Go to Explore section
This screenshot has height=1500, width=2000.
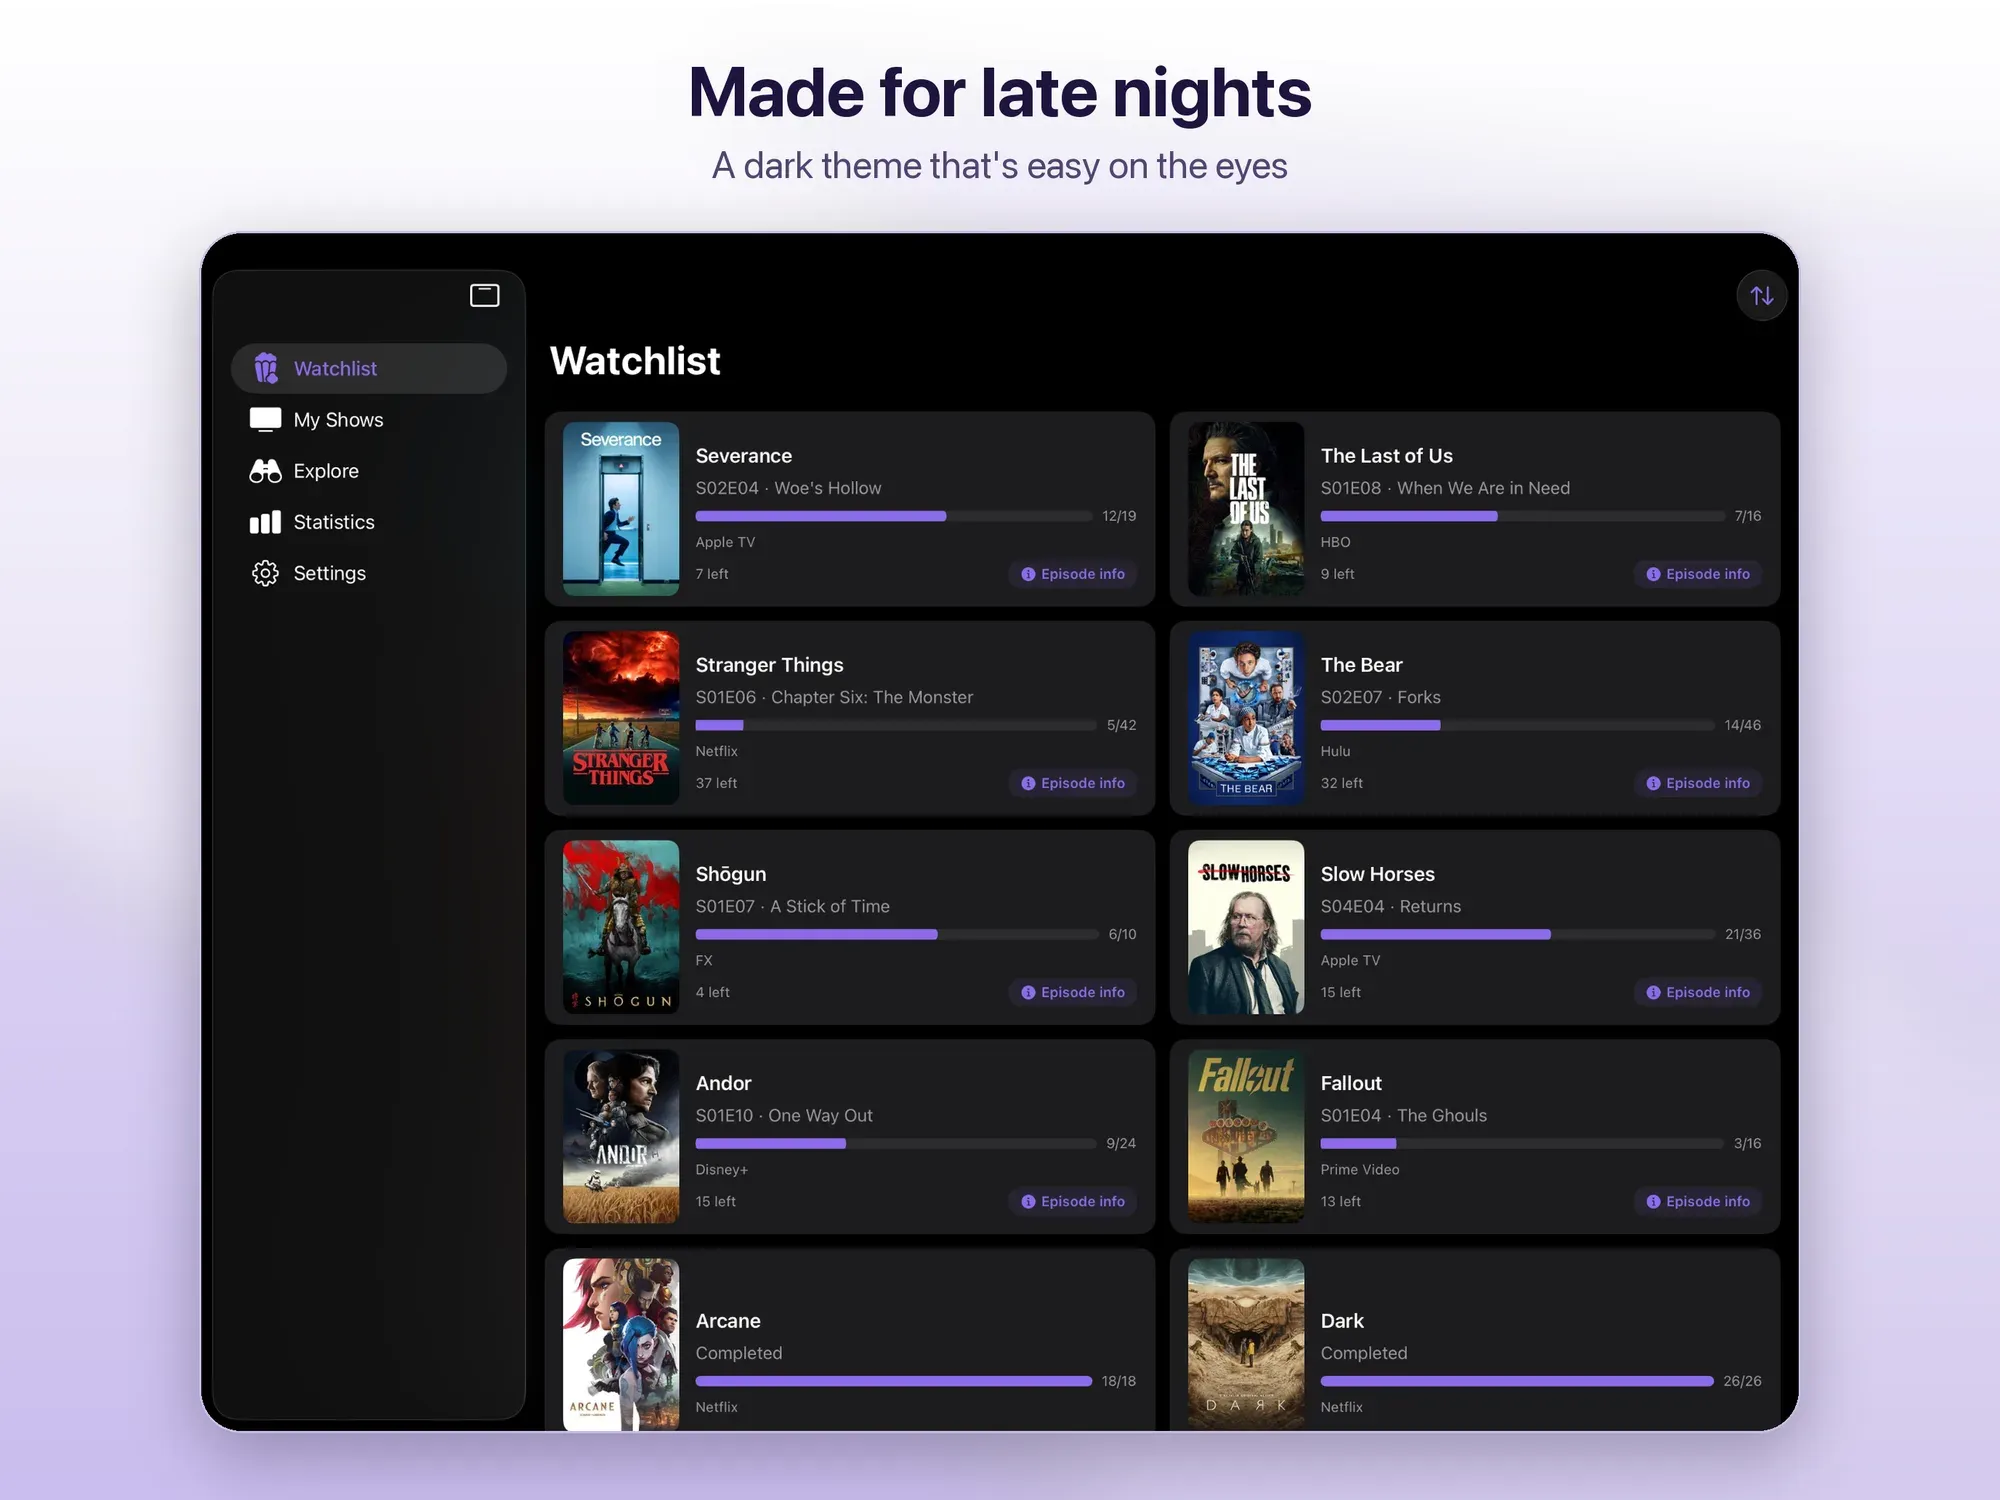pyautogui.click(x=369, y=471)
